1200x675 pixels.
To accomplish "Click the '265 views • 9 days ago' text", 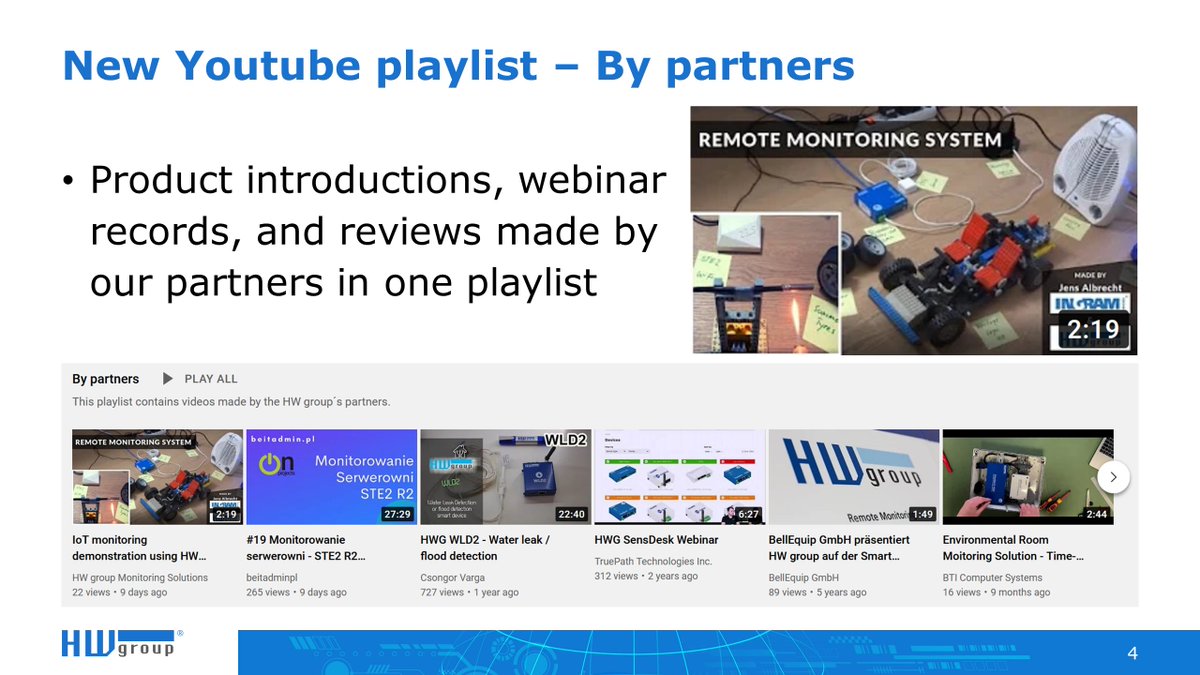I will [296, 592].
